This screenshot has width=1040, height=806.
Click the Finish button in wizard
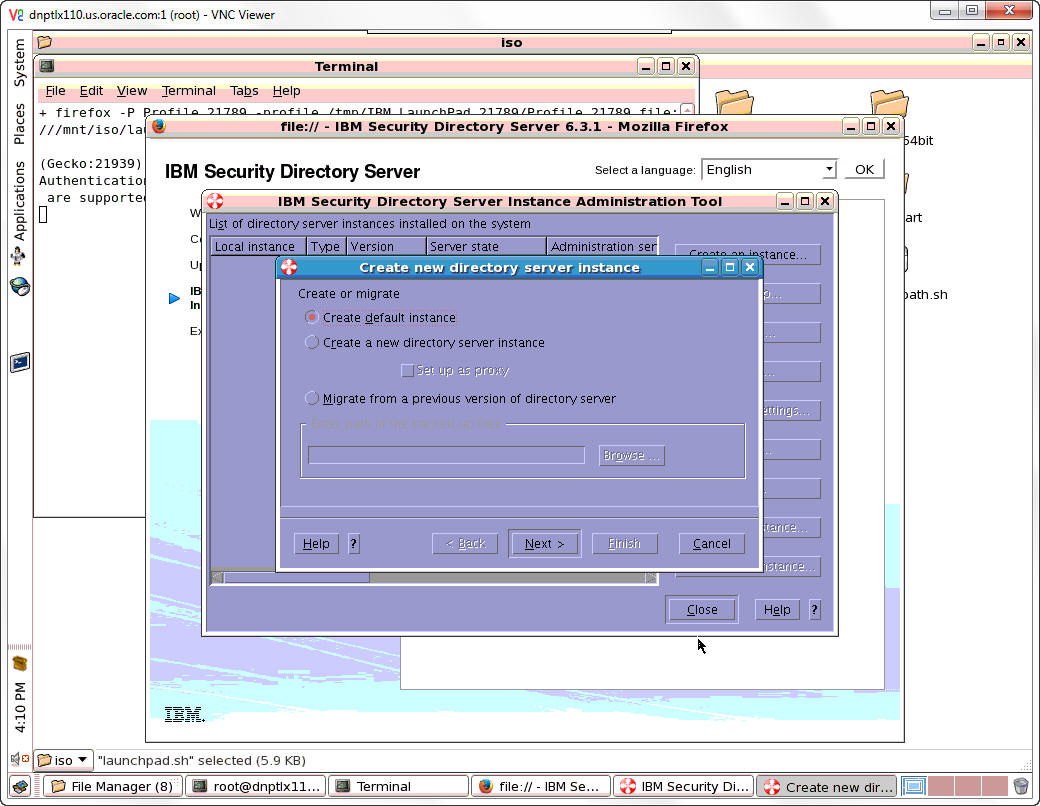point(625,543)
